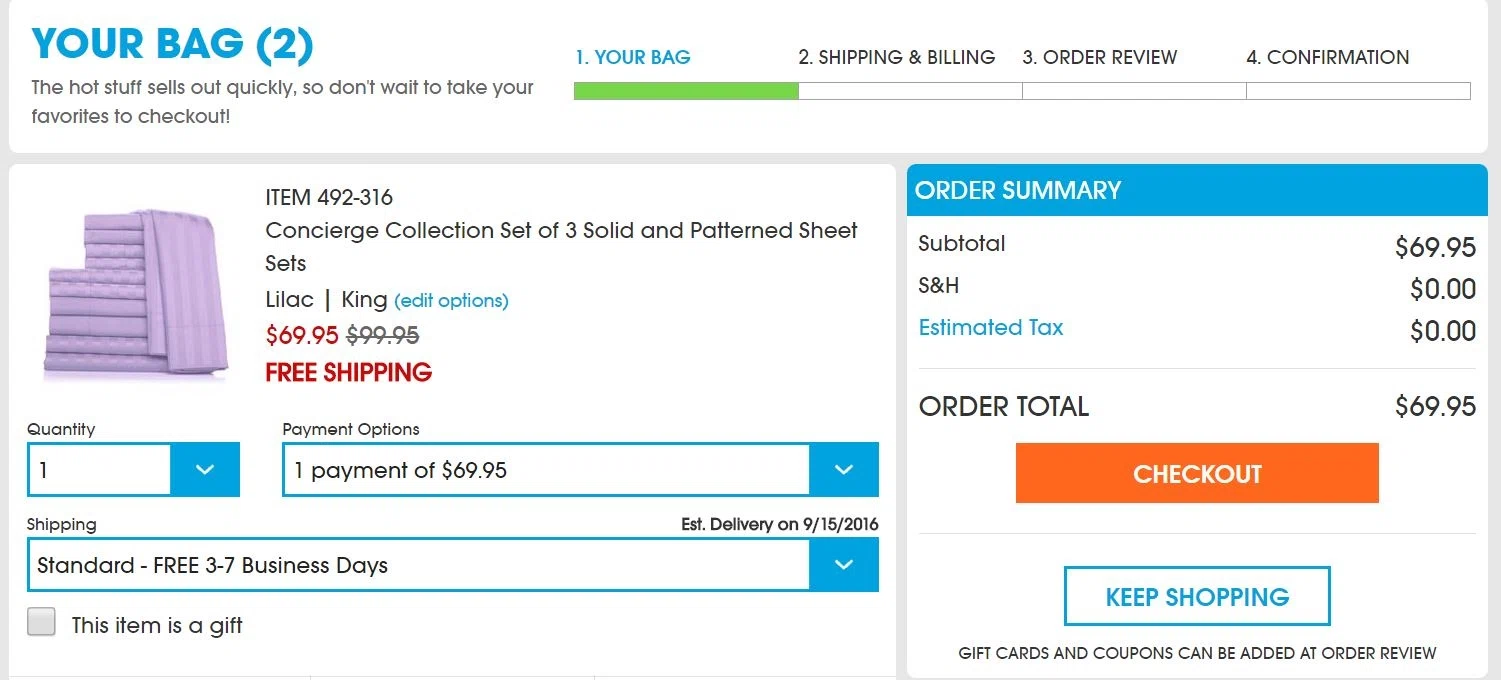Click the Shipping method chevron arrow
The width and height of the screenshot is (1501, 680).
[x=844, y=564]
